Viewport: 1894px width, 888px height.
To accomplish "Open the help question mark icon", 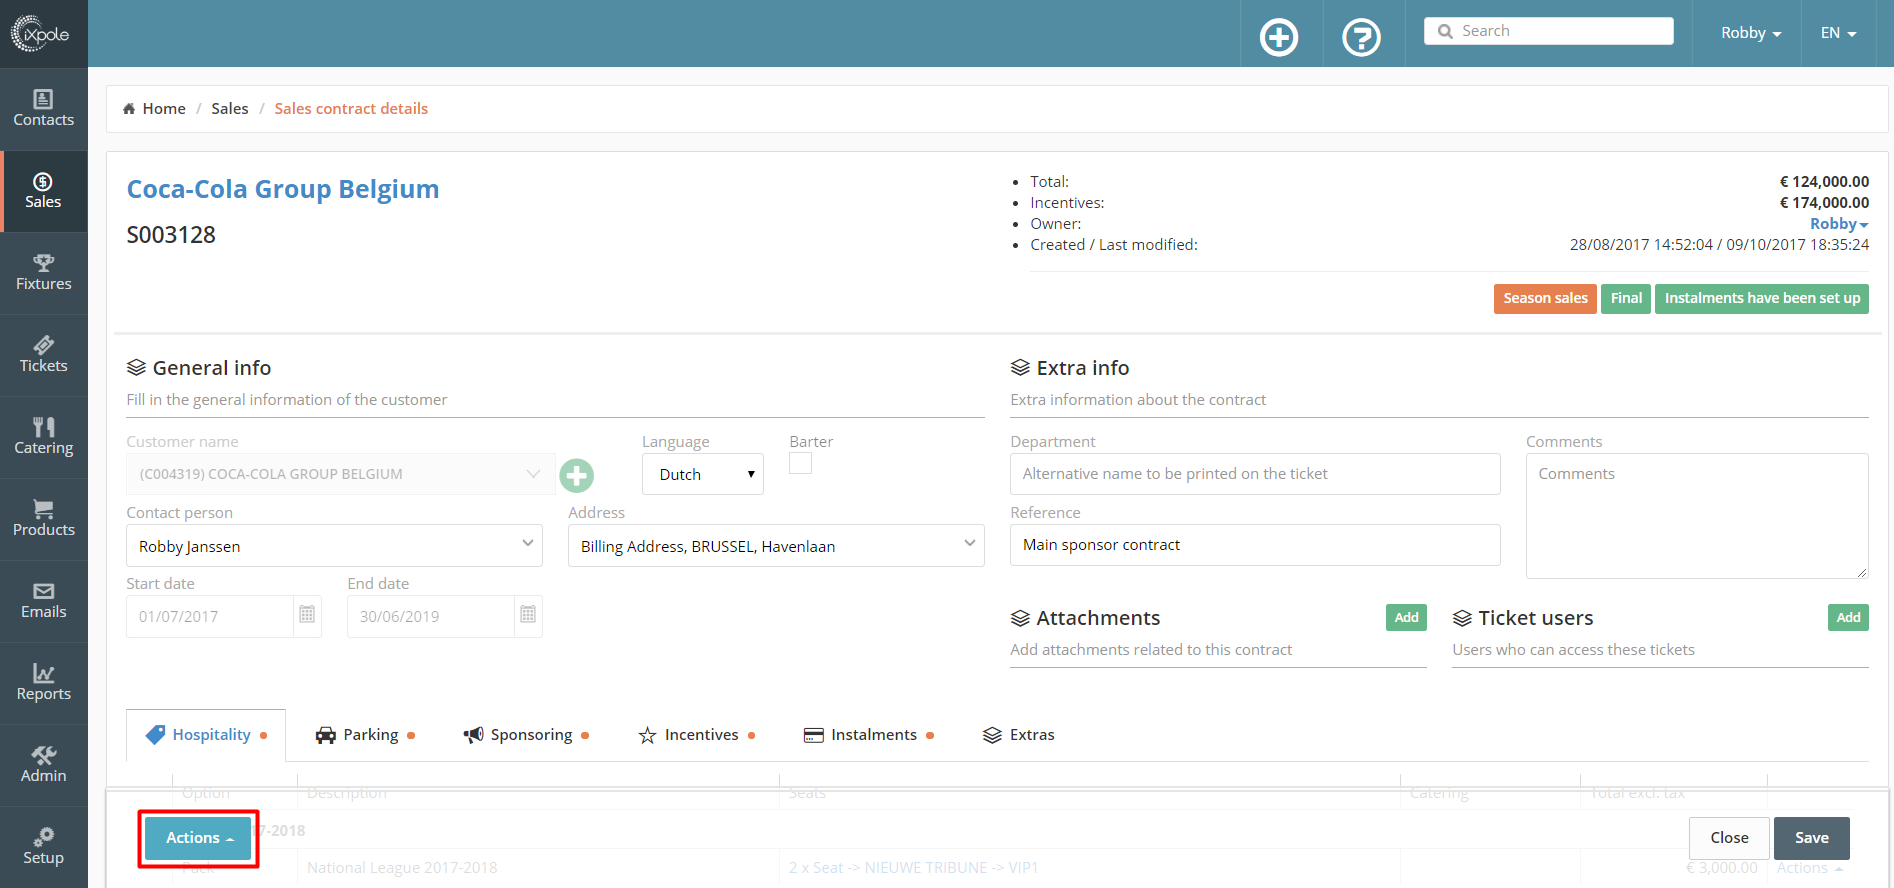I will [x=1361, y=38].
